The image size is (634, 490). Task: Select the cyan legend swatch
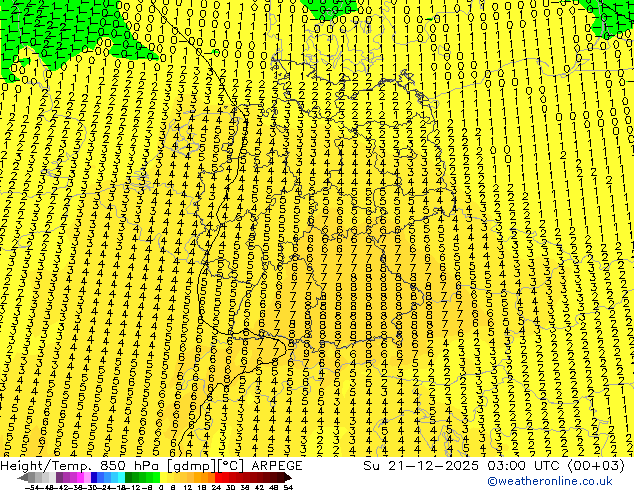121,477
